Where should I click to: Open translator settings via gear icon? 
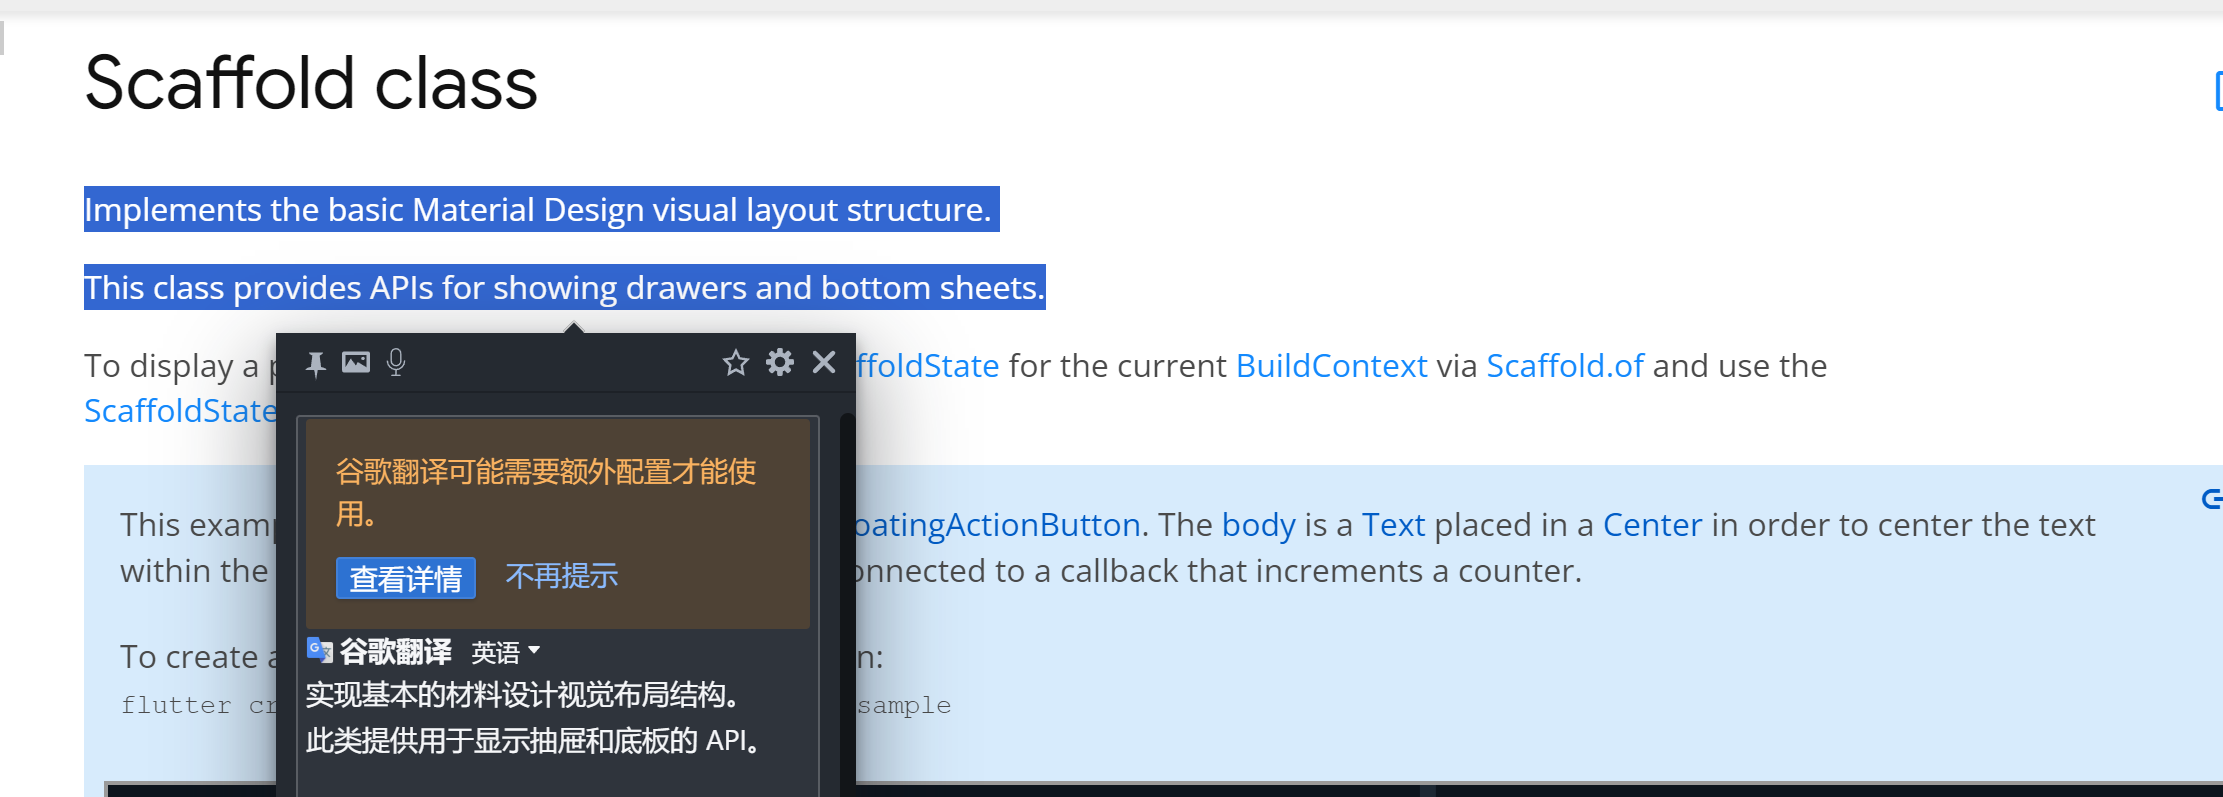[780, 362]
